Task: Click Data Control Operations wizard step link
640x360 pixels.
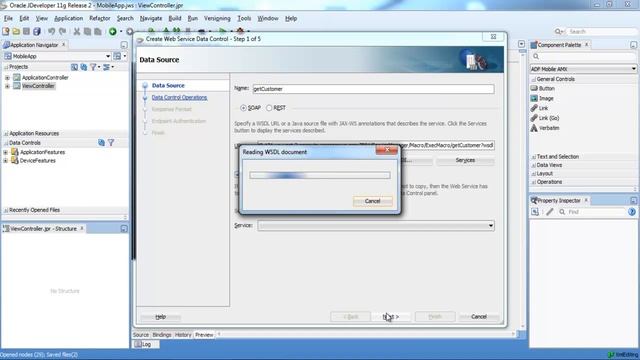Action: coord(179,98)
